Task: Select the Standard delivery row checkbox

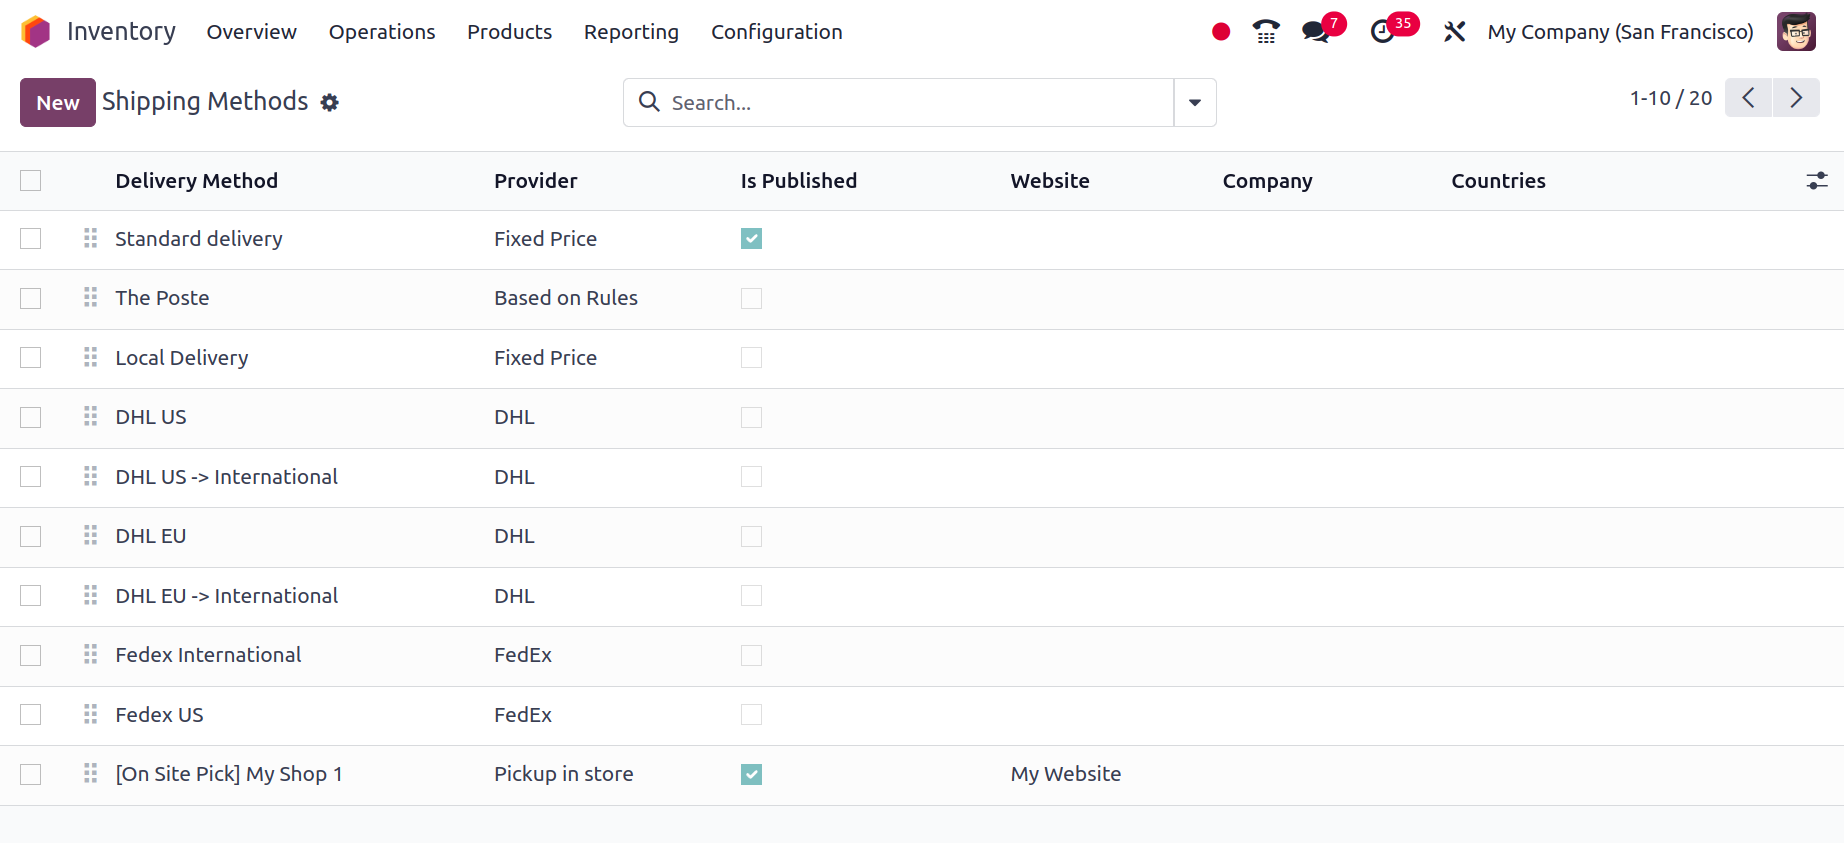Action: click(31, 239)
